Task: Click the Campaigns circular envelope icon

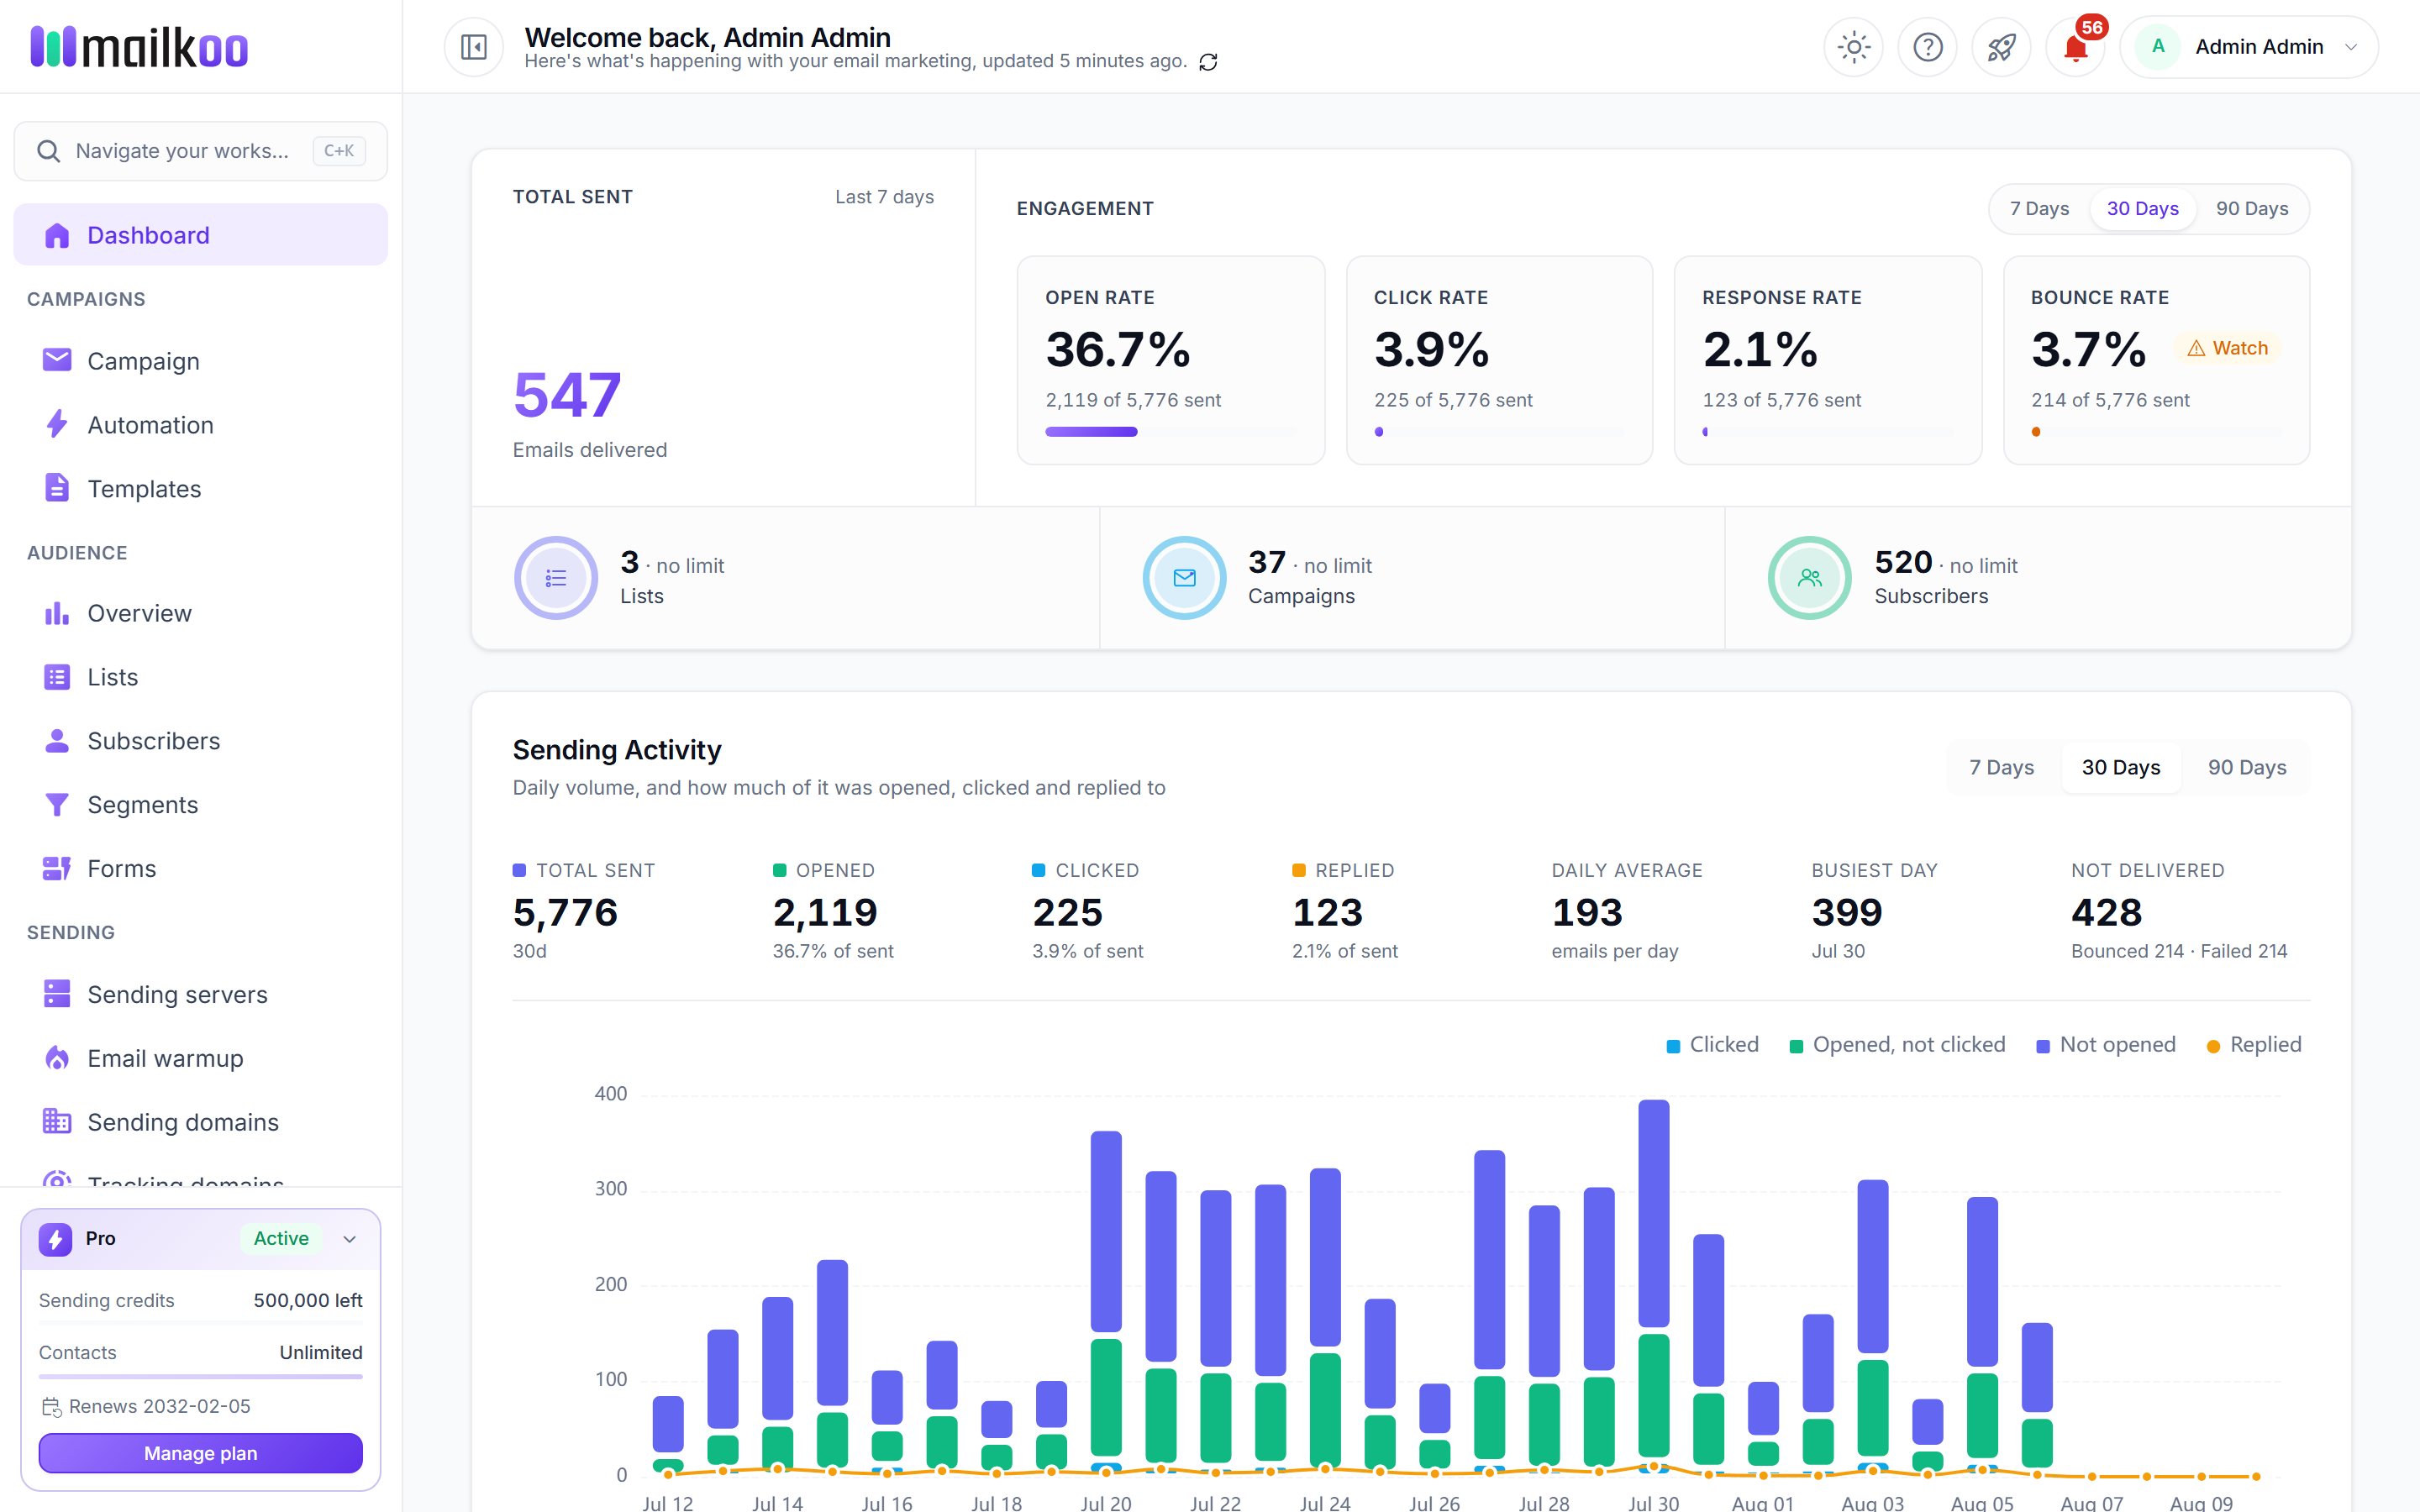Action: click(1184, 578)
